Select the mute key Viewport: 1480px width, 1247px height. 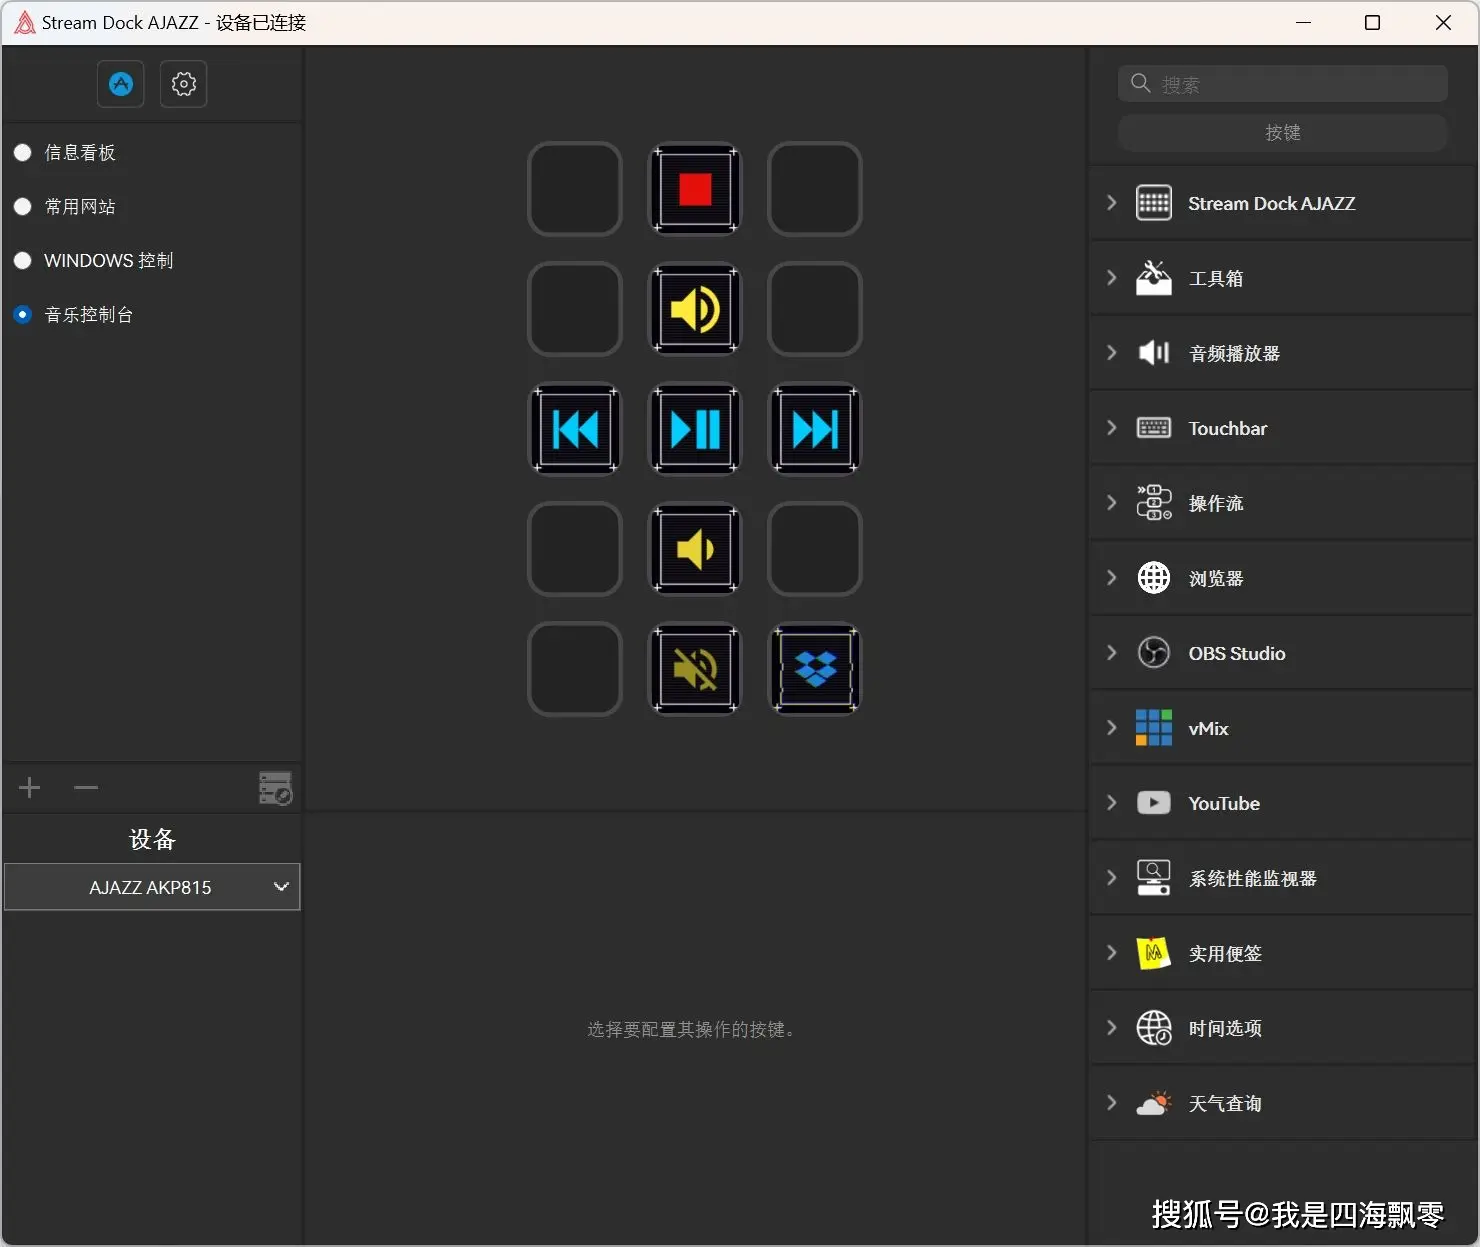pos(695,669)
